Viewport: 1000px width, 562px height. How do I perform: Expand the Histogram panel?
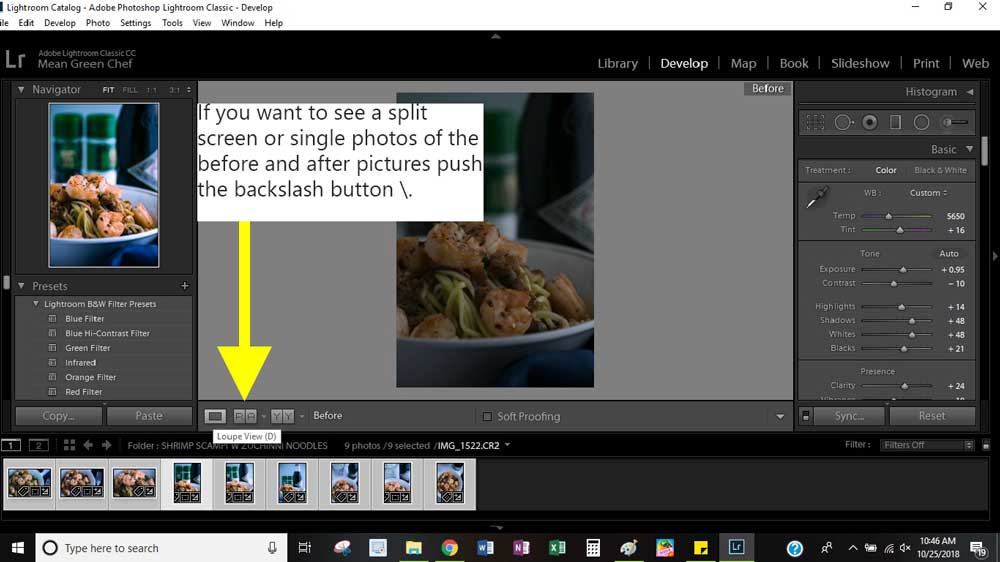click(x=970, y=92)
